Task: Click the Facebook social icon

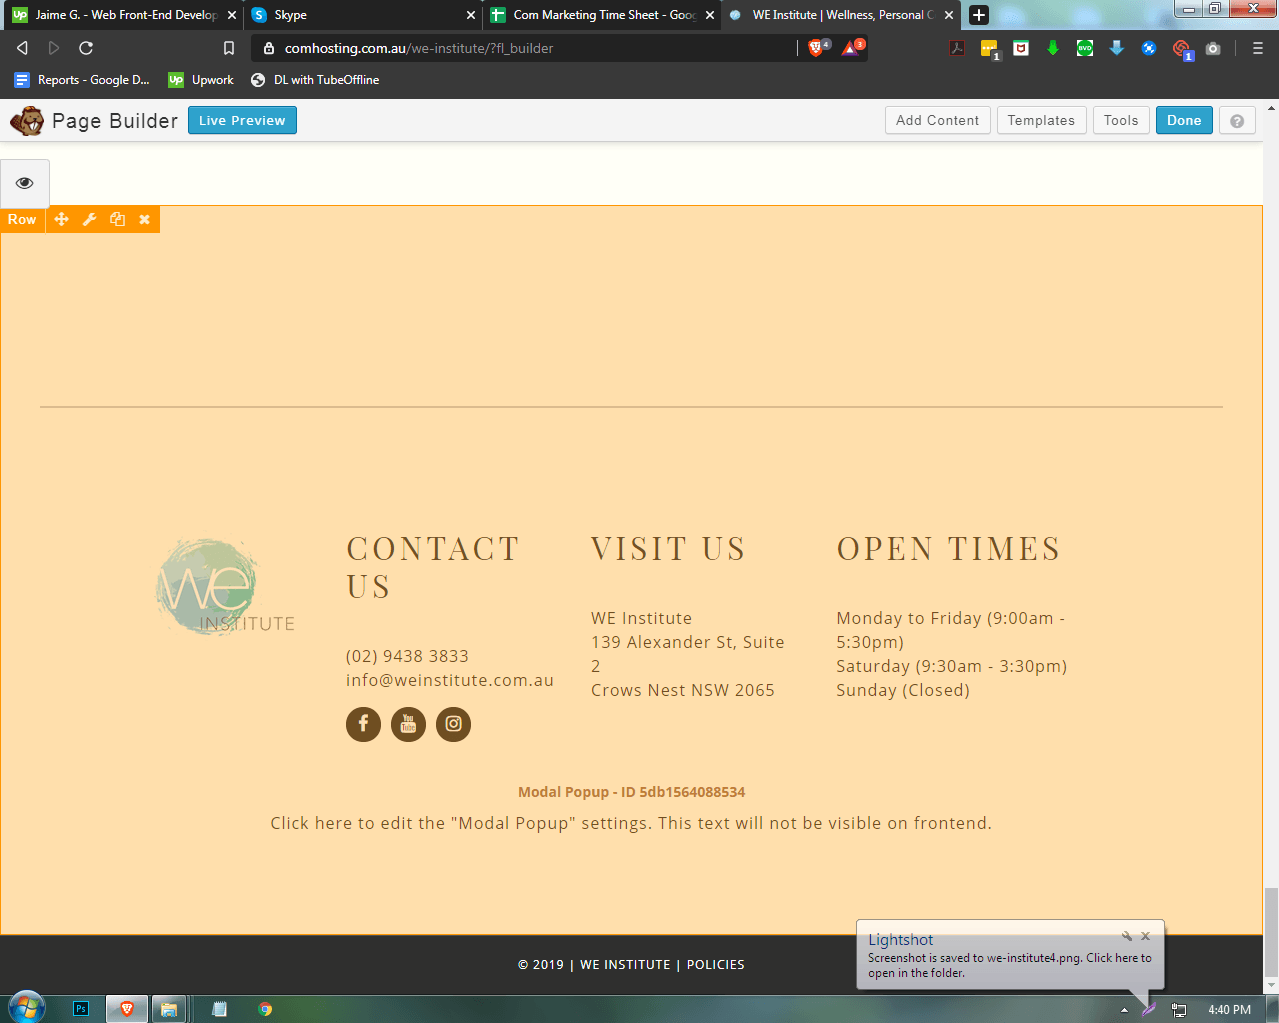Action: [x=363, y=724]
